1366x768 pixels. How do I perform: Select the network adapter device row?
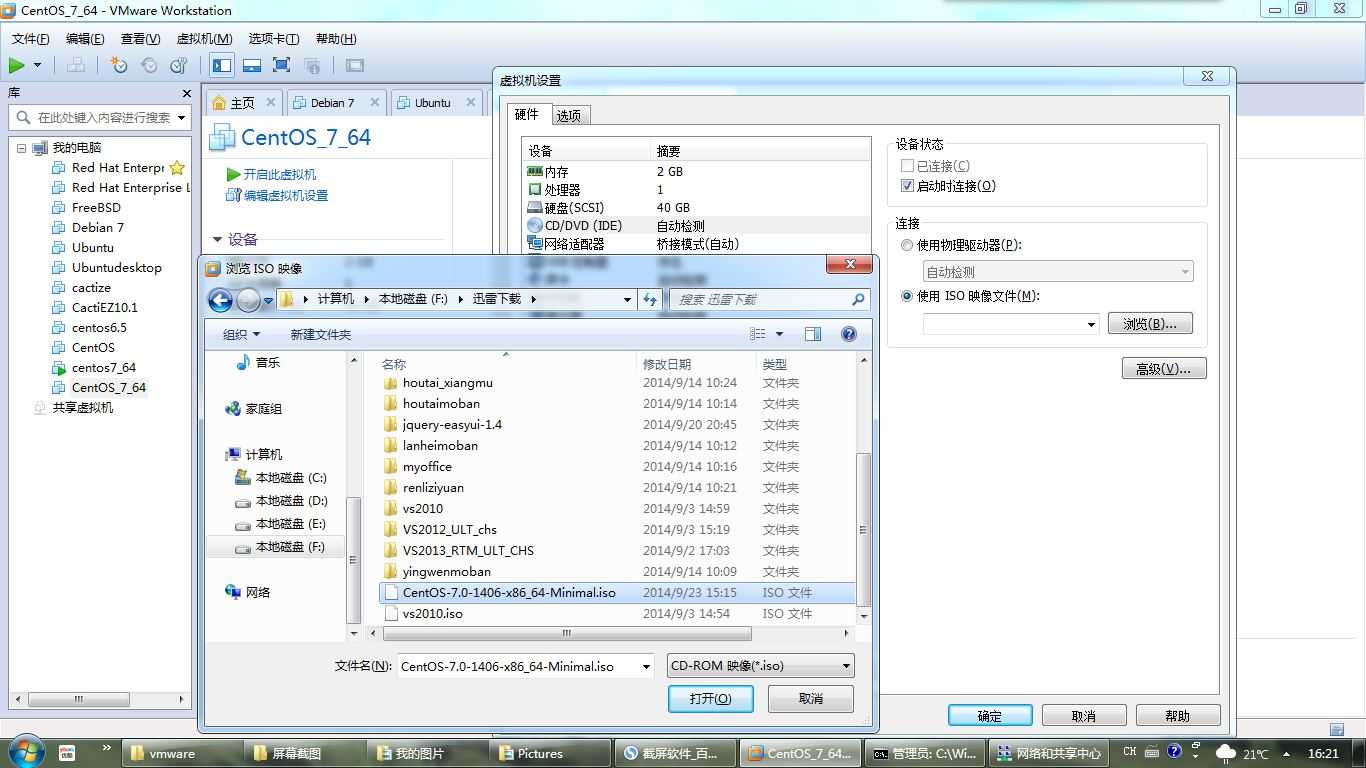click(697, 244)
